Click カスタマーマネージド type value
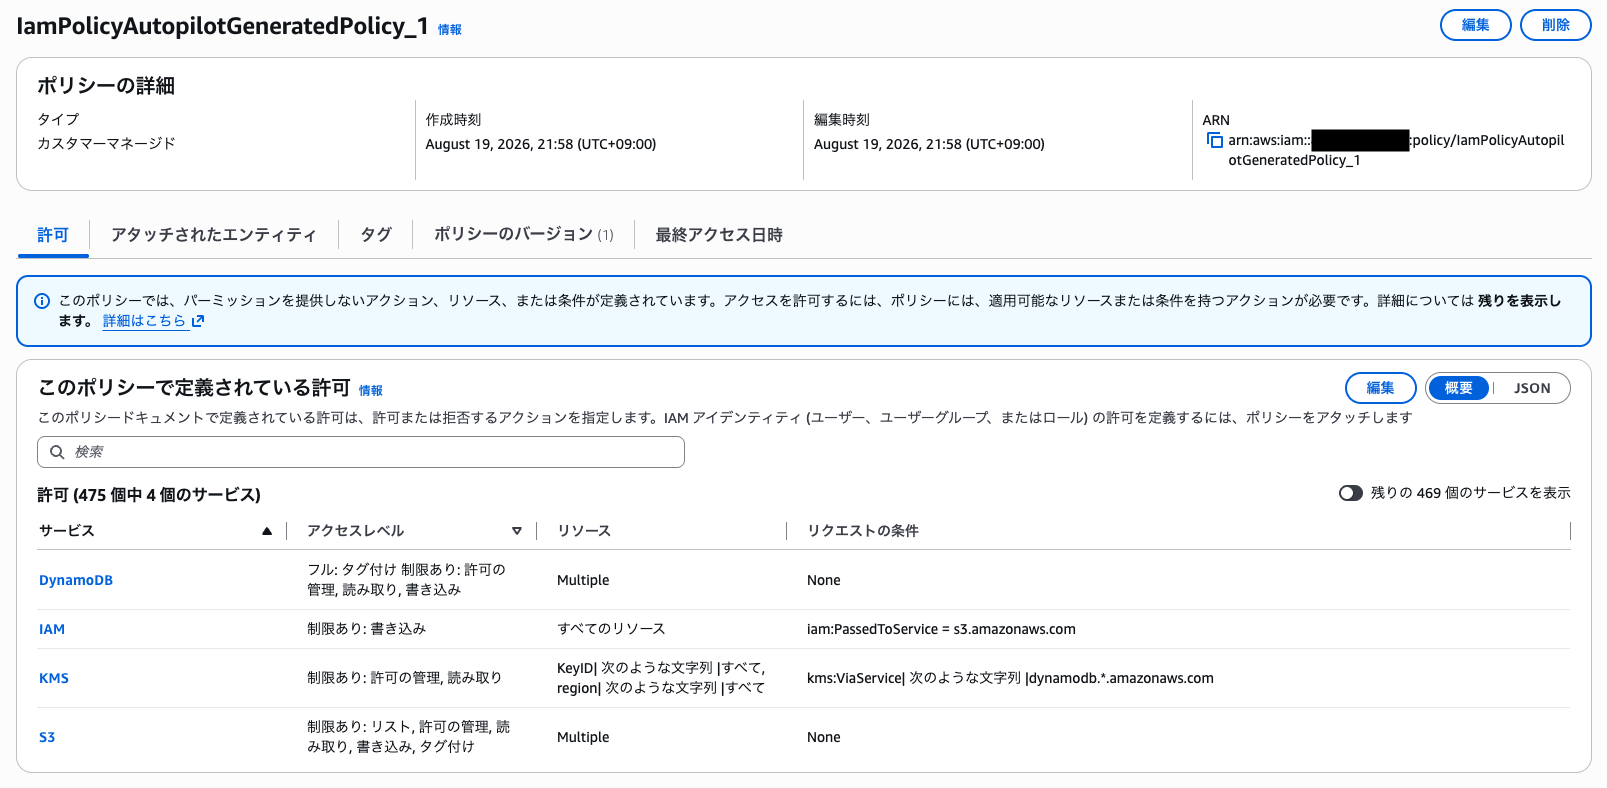Viewport: 1607px width, 788px height. (x=106, y=144)
